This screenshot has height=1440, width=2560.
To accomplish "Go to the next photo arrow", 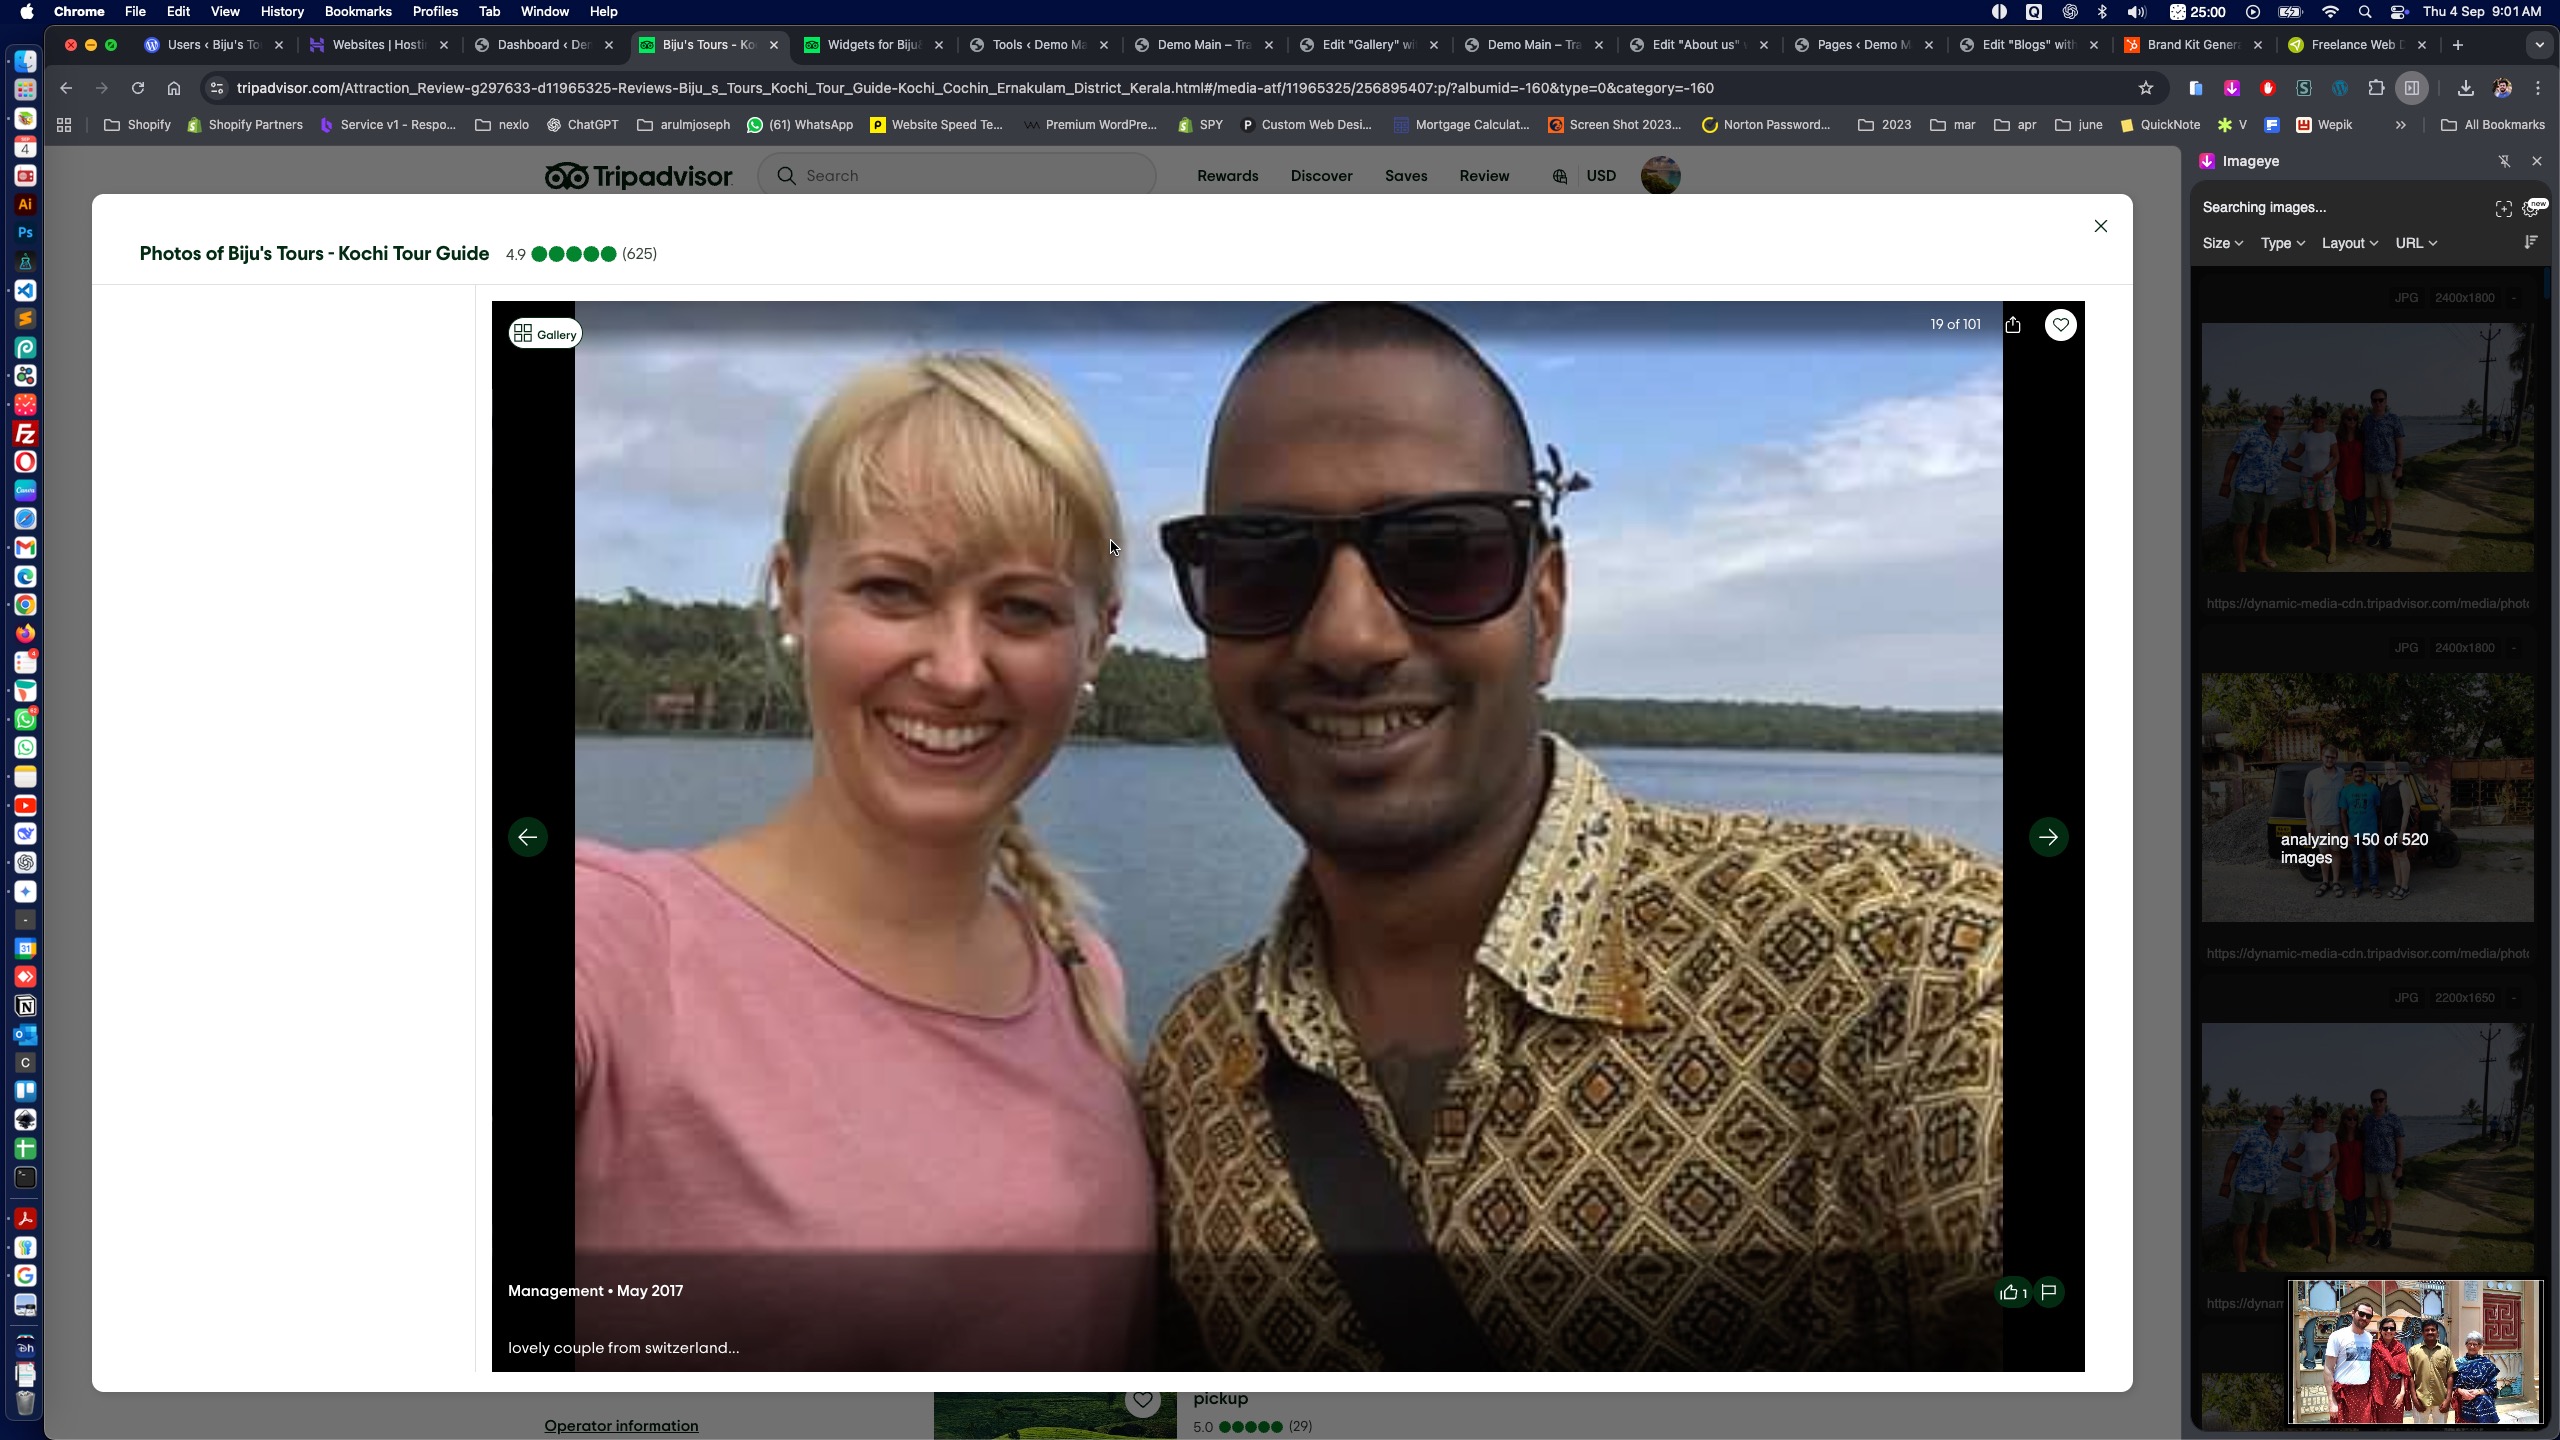I will (x=2048, y=837).
